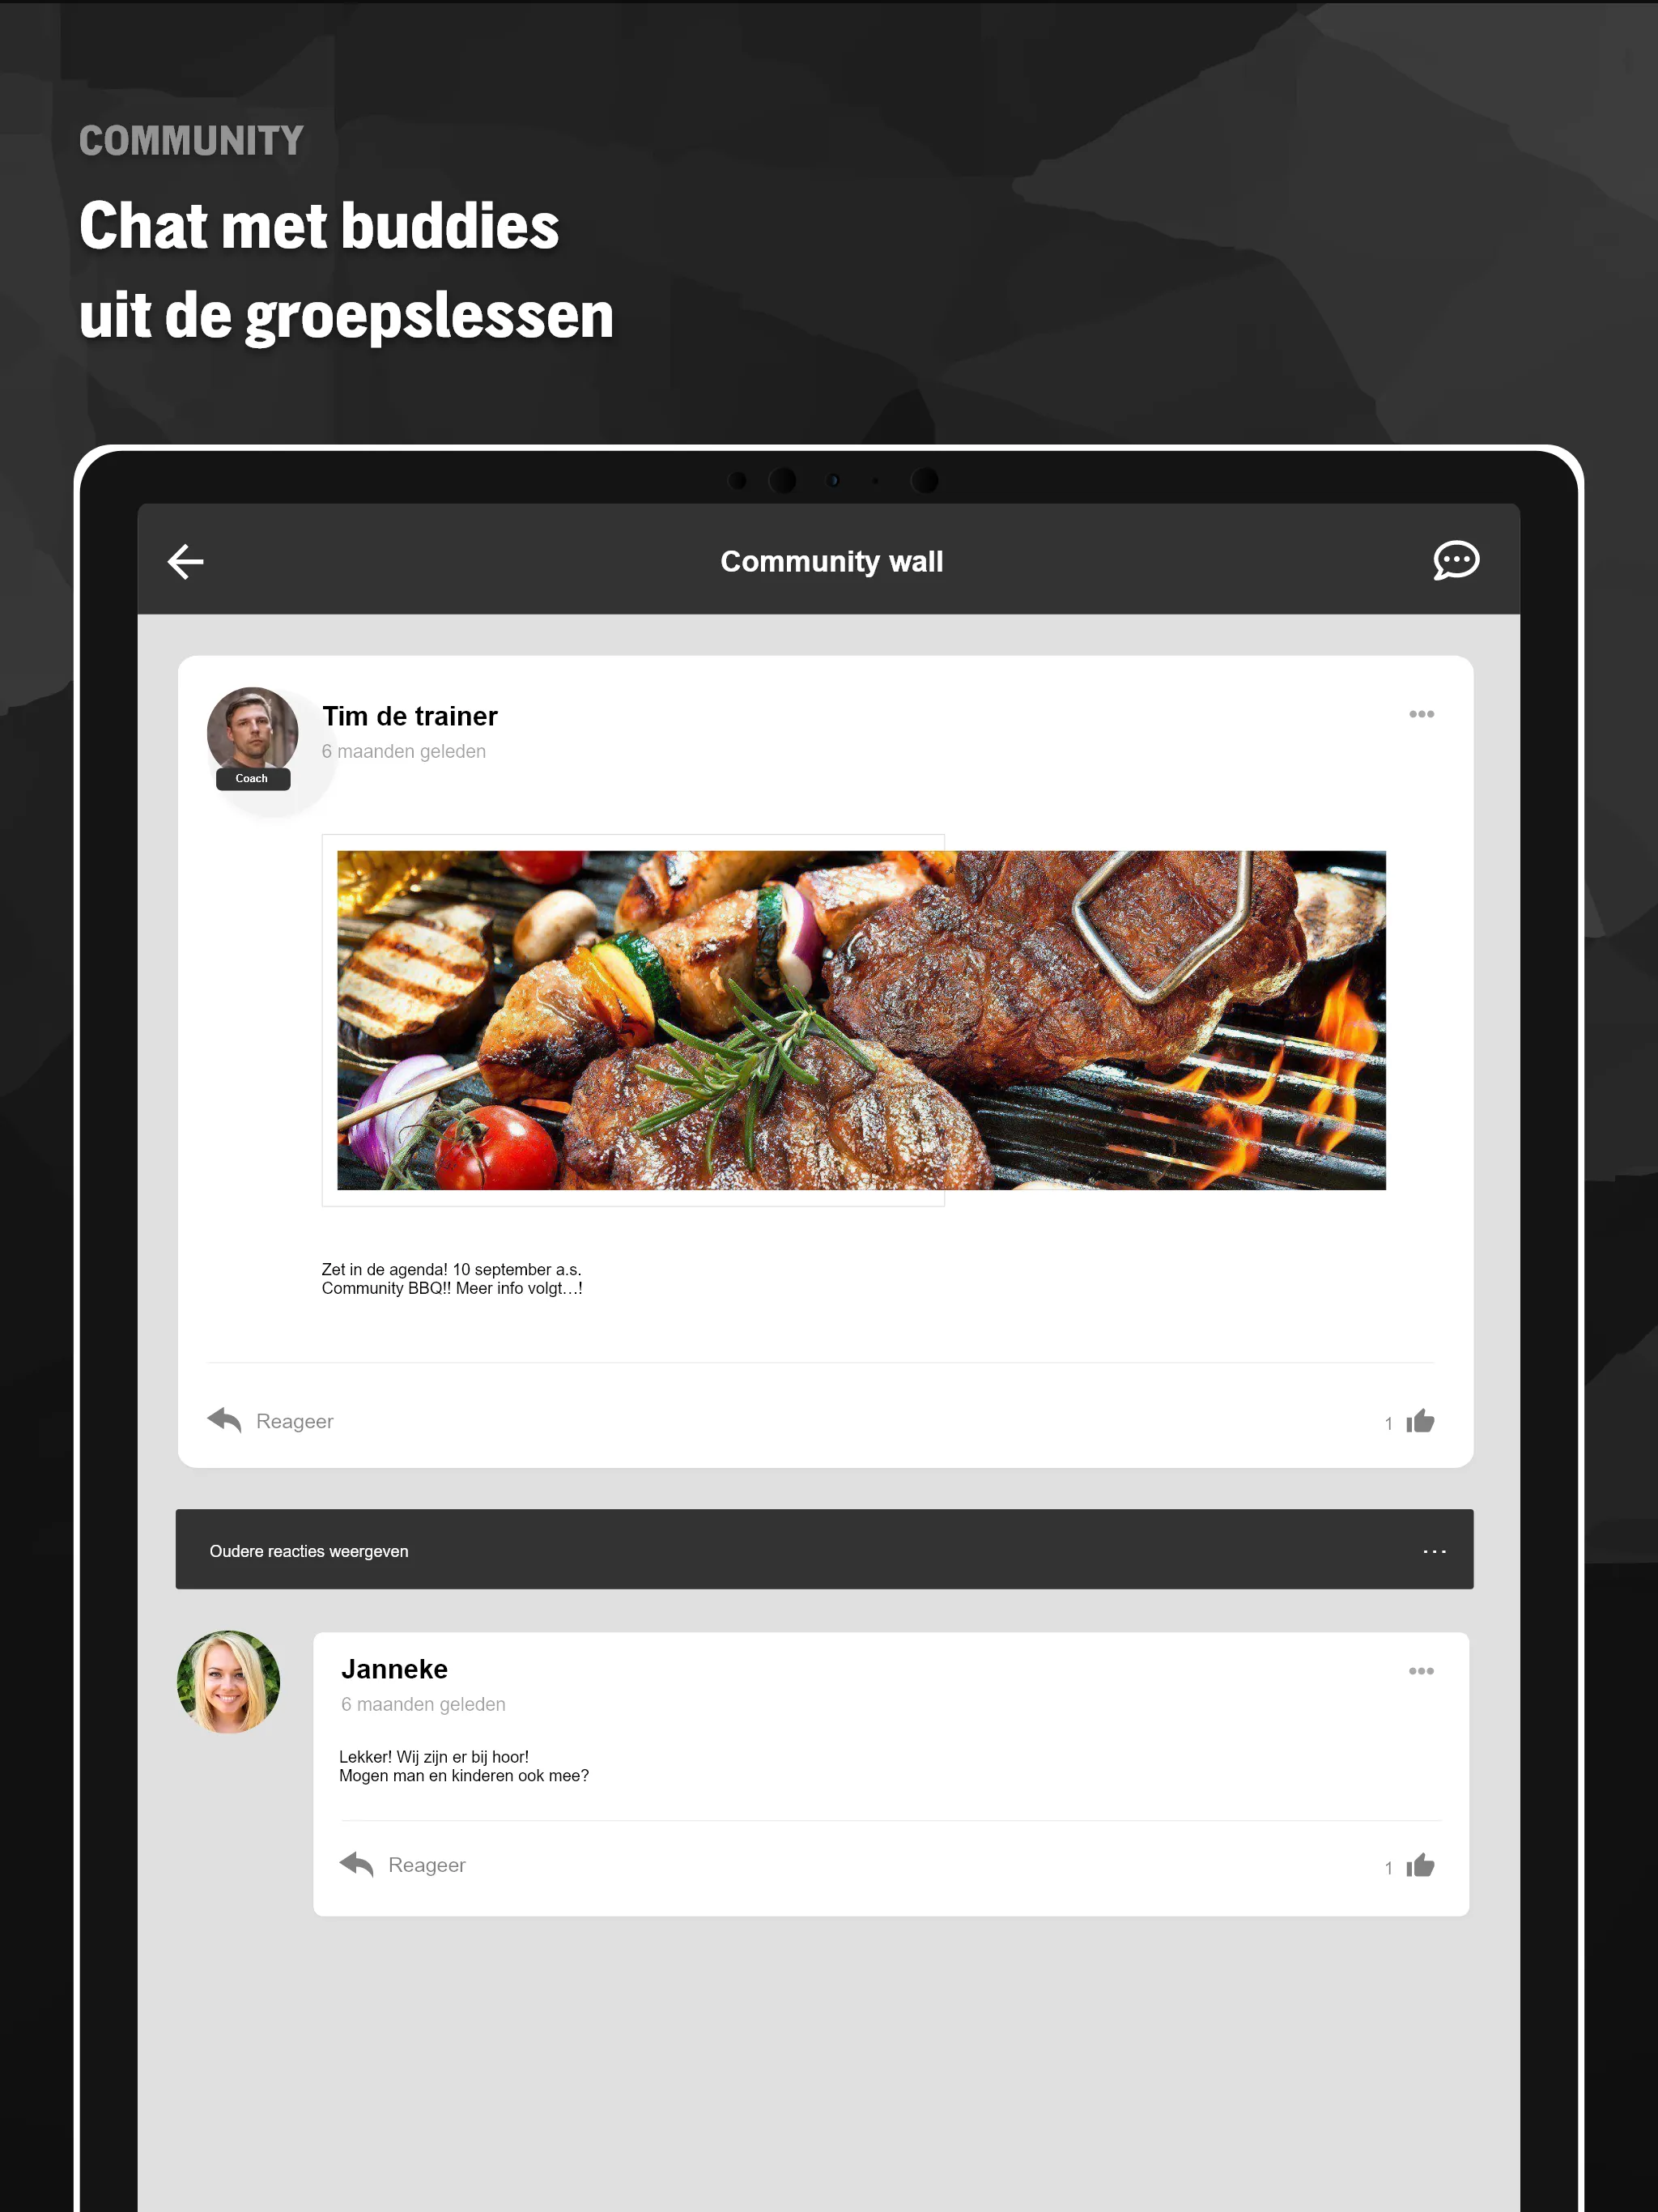Click the like/thumbs-up icon on Janneke's comment
This screenshot has width=1658, height=2212.
(1419, 1865)
